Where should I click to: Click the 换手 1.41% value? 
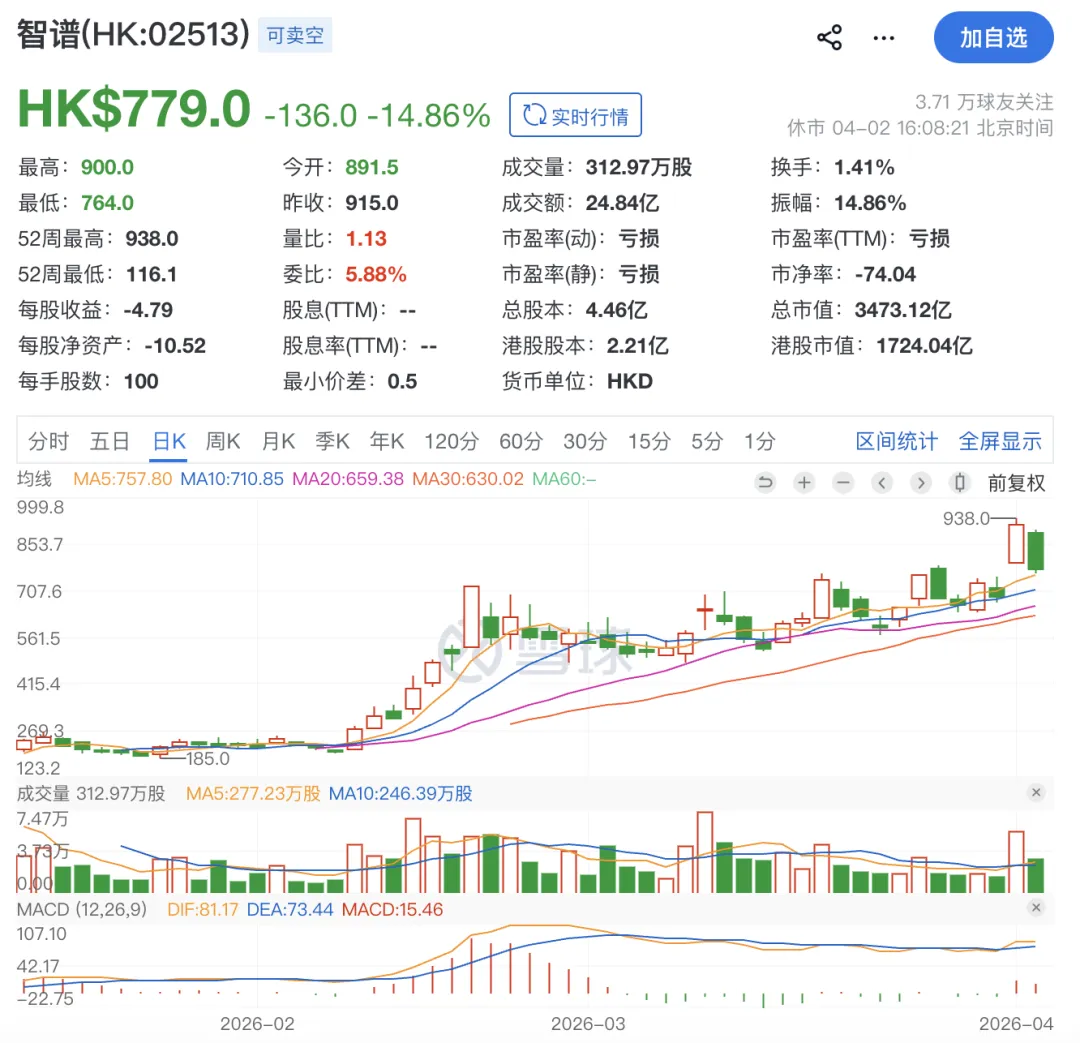pyautogui.click(x=864, y=167)
